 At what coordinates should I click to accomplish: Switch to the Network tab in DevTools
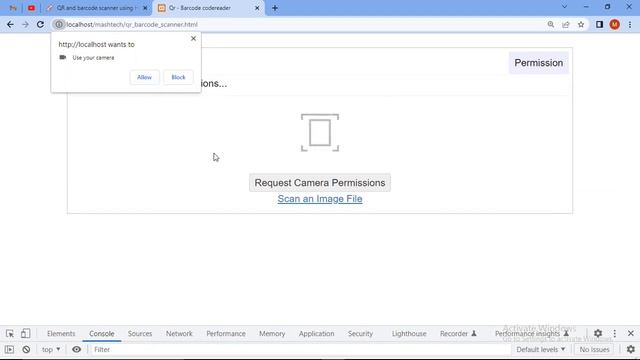[179, 333]
